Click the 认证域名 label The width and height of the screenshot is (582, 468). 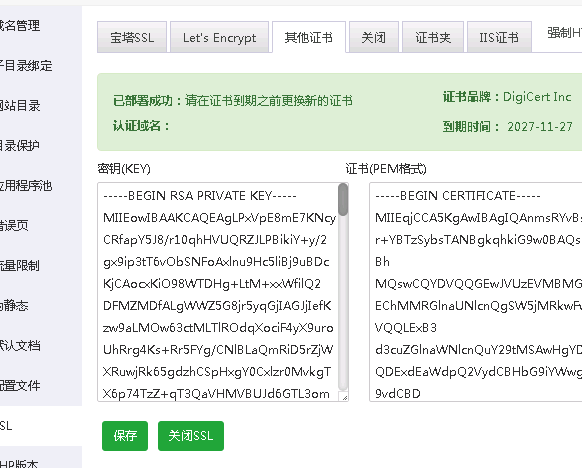tap(141, 126)
